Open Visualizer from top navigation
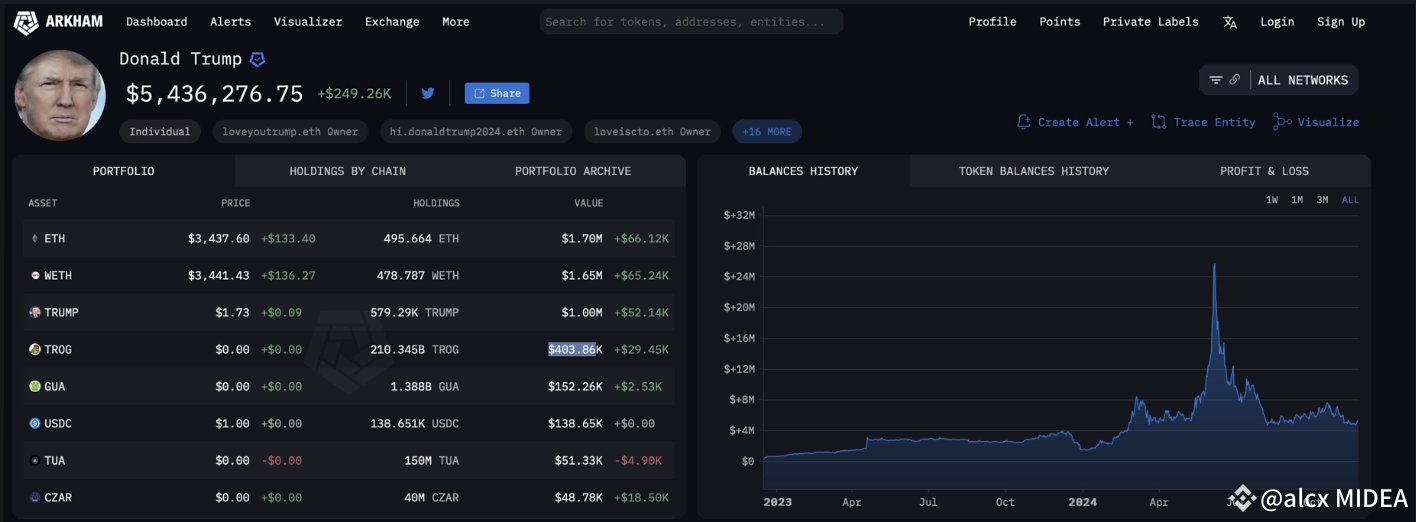This screenshot has width=1416, height=522. point(308,21)
